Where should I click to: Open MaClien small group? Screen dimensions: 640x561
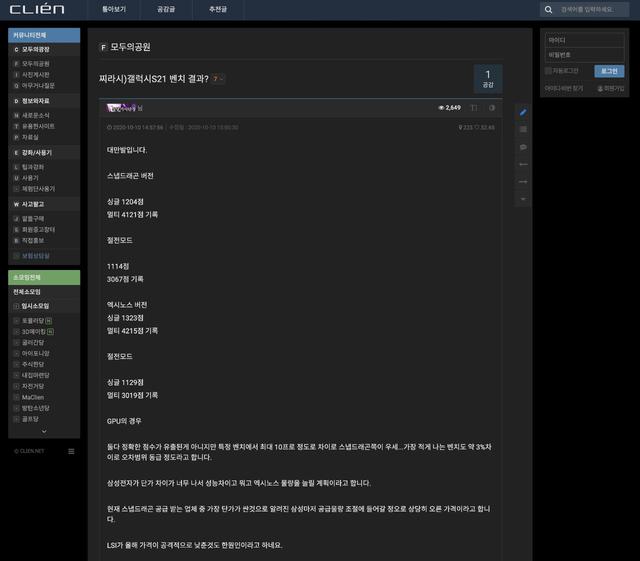pyautogui.click(x=33, y=397)
